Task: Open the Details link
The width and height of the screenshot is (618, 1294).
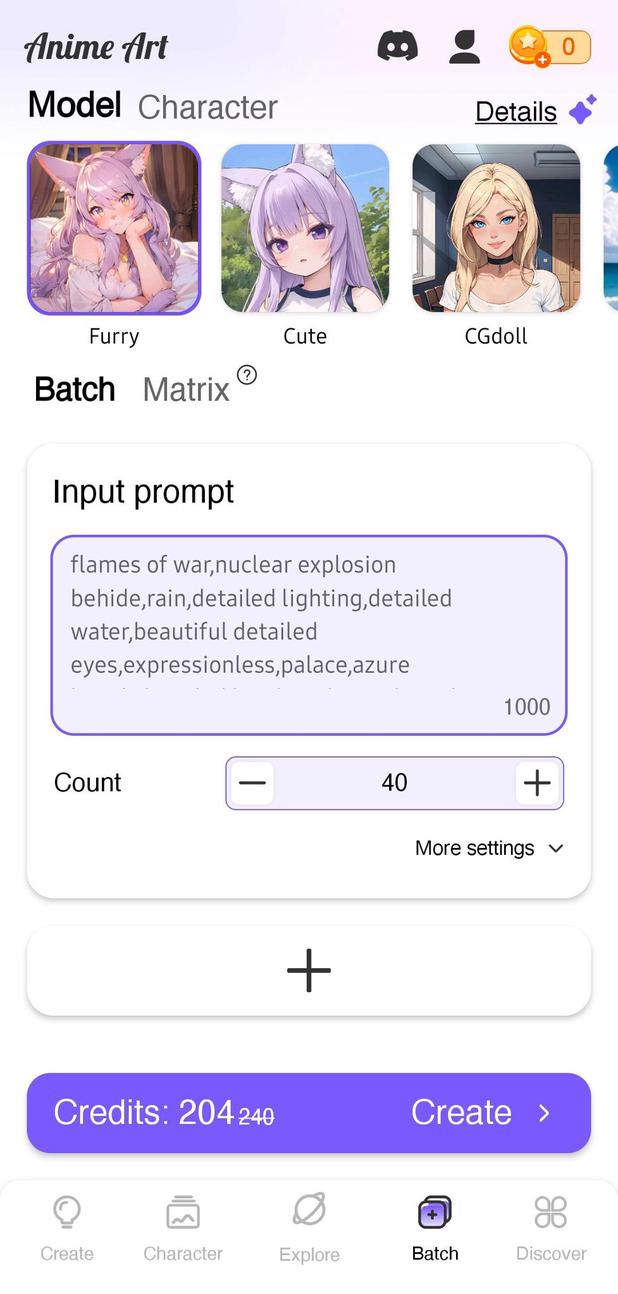Action: (x=515, y=111)
